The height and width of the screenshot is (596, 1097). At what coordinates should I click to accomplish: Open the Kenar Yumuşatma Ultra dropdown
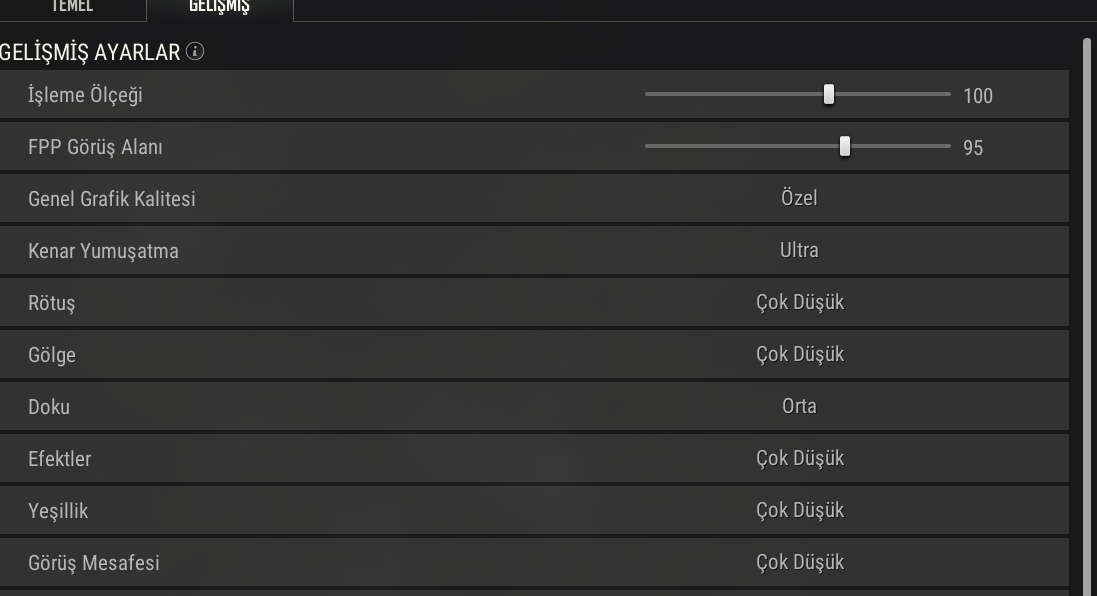pyautogui.click(x=799, y=250)
